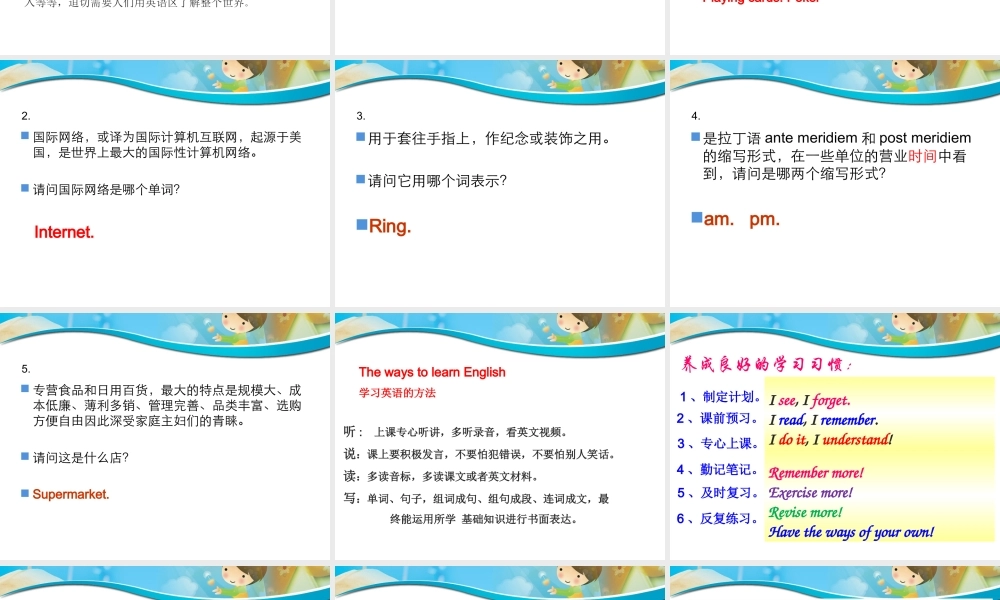The height and width of the screenshot is (600, 1000).
Task: Click the list item '4、勤记笔记。'
Action: 718,469
